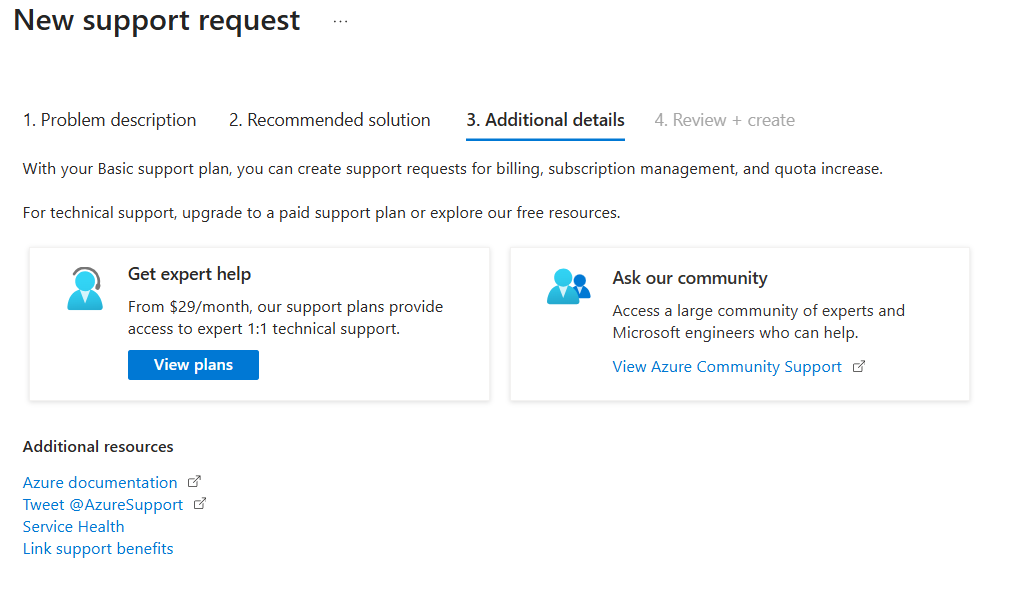This screenshot has height=597, width=1011.
Task: Click the Get expert help heading
Action: pyautogui.click(x=190, y=274)
